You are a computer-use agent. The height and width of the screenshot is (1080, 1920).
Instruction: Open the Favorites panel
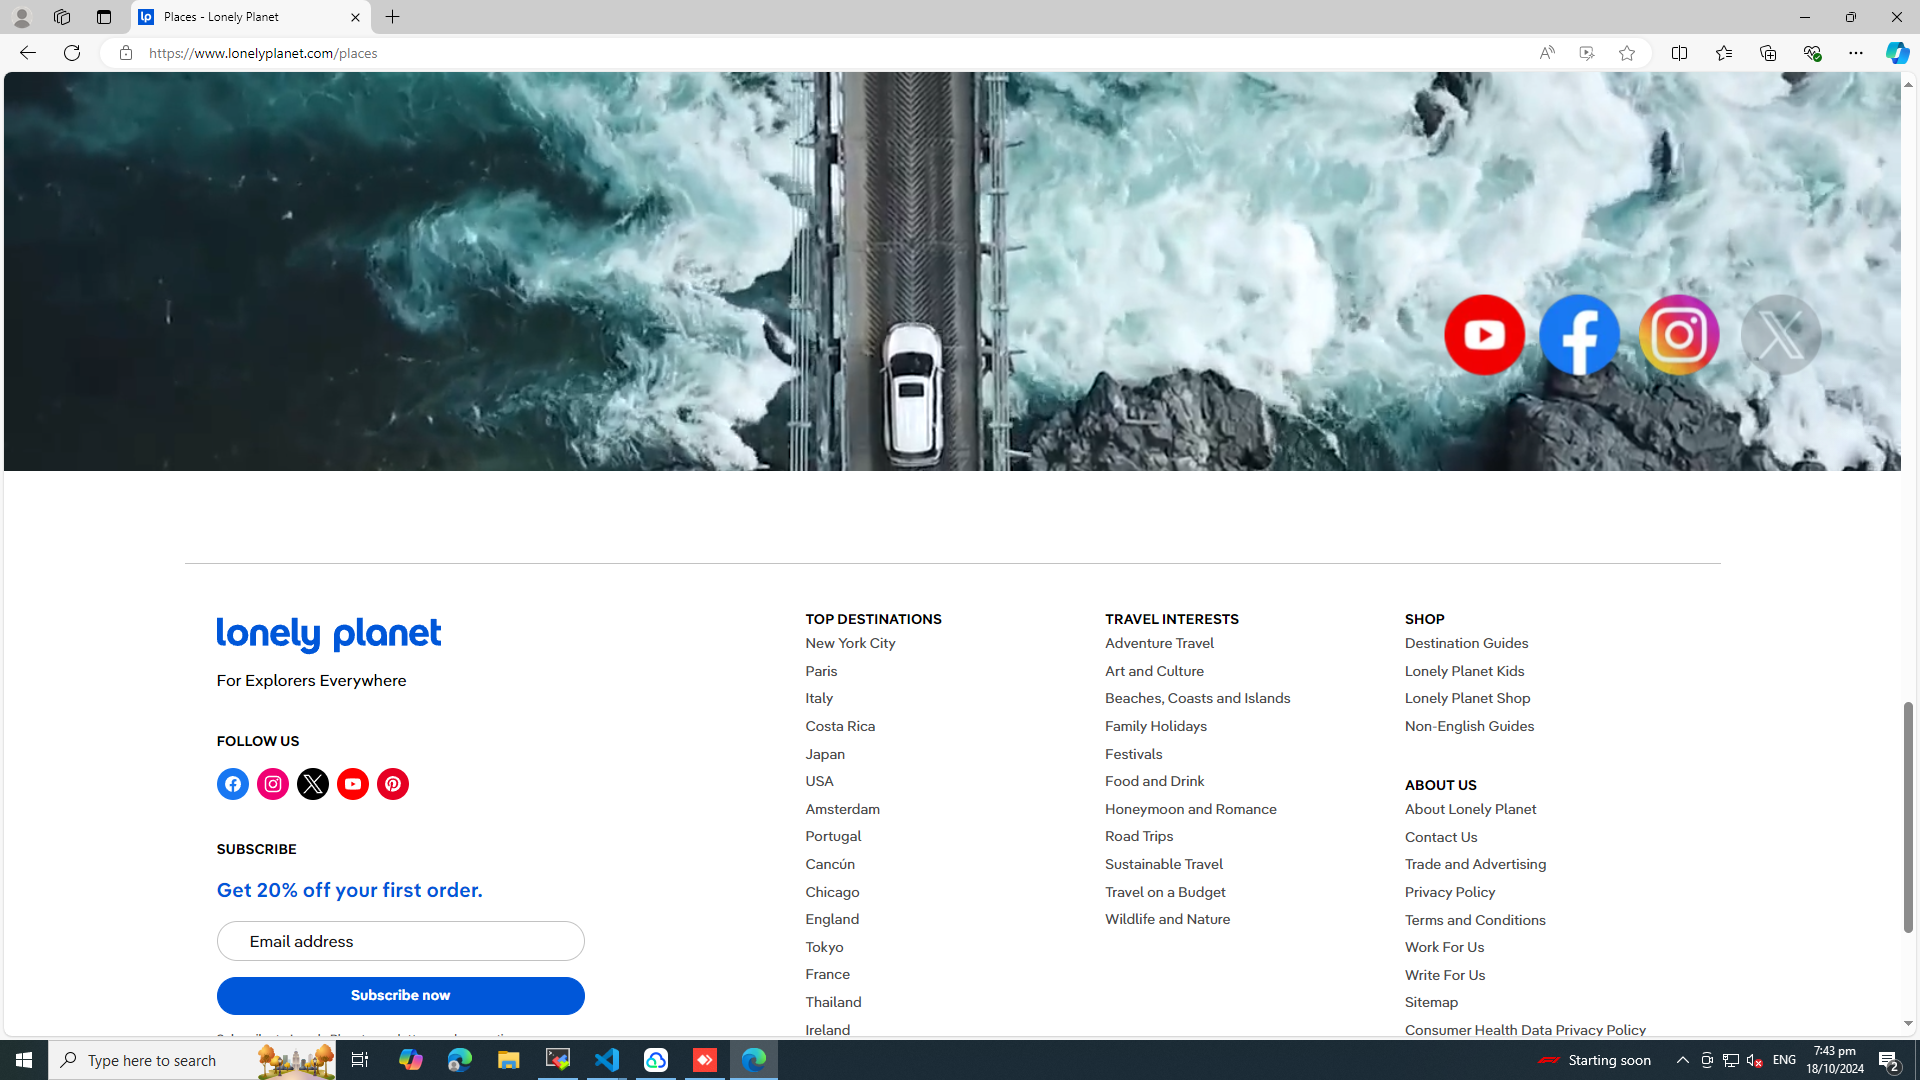(1723, 53)
